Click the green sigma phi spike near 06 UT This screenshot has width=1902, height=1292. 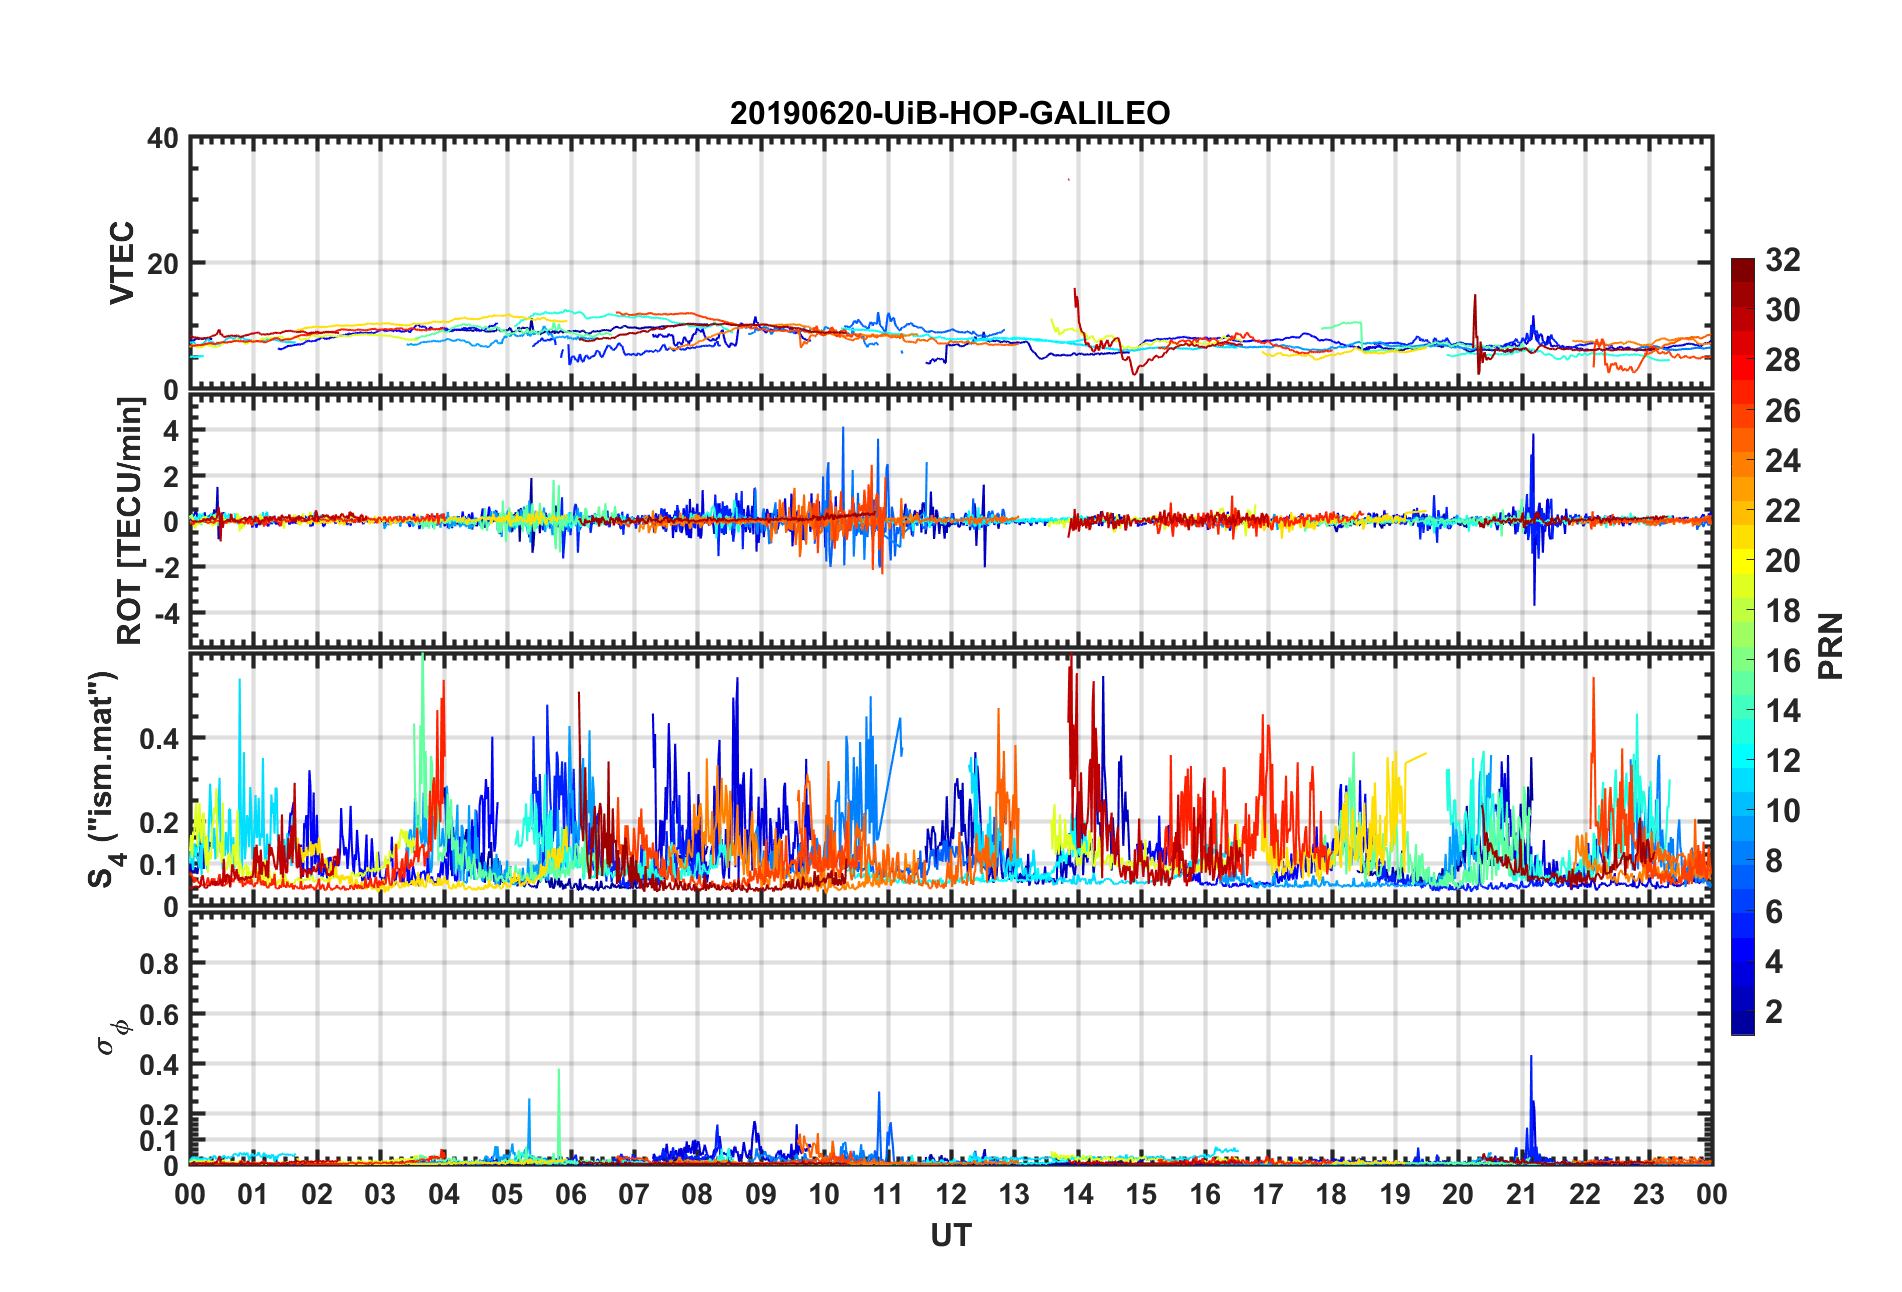(558, 1072)
